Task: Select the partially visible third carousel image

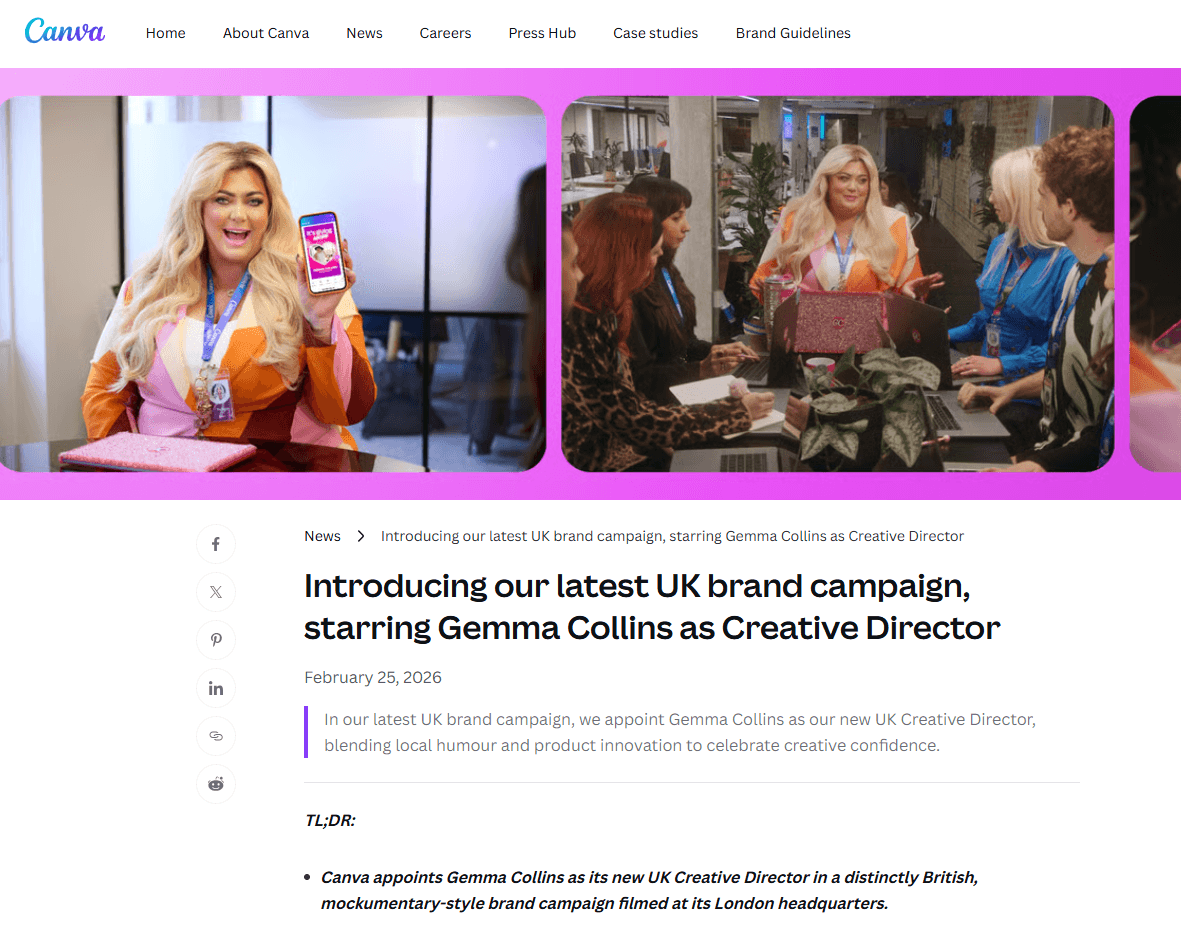Action: (1155, 284)
